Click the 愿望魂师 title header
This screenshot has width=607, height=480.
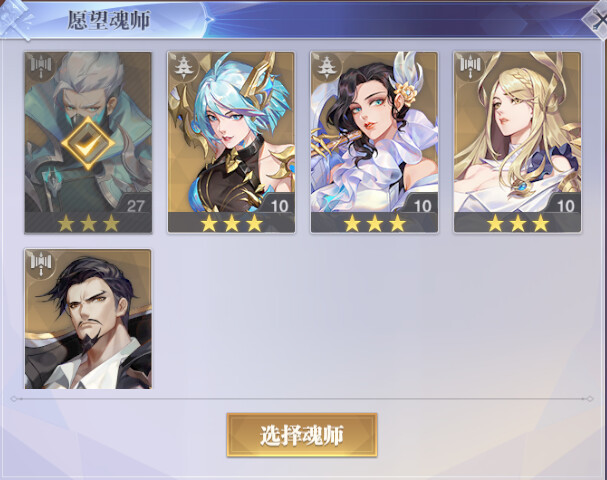click(109, 20)
